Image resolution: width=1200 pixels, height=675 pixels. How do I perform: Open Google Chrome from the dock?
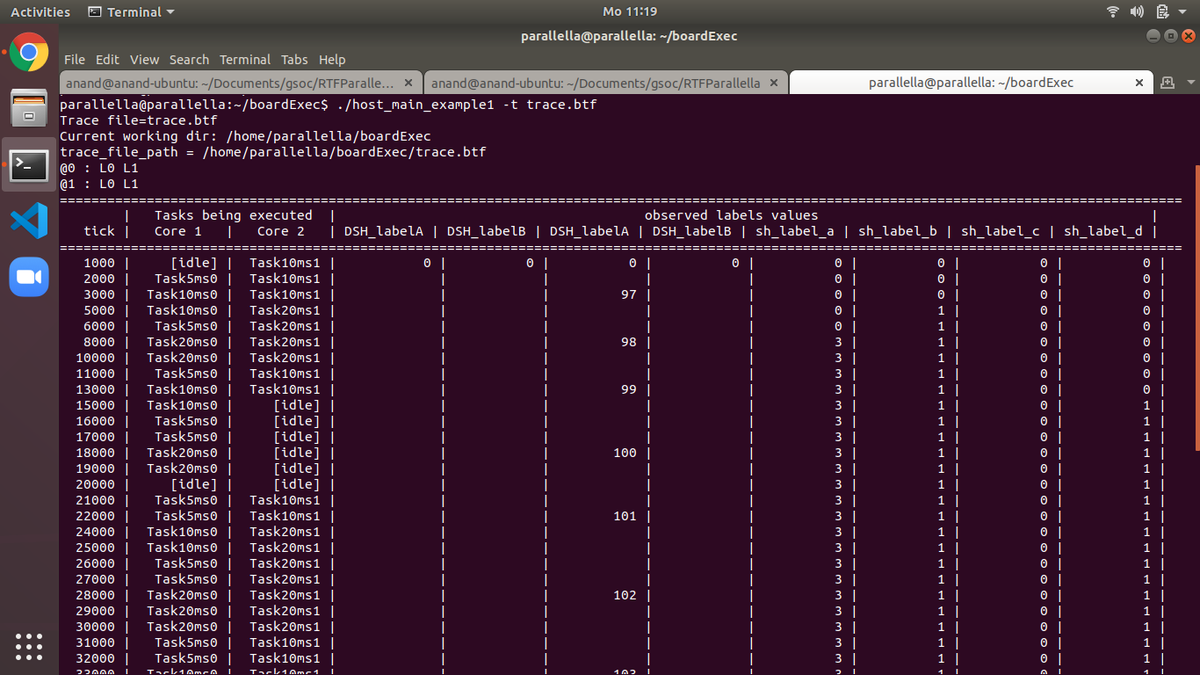tap(29, 53)
